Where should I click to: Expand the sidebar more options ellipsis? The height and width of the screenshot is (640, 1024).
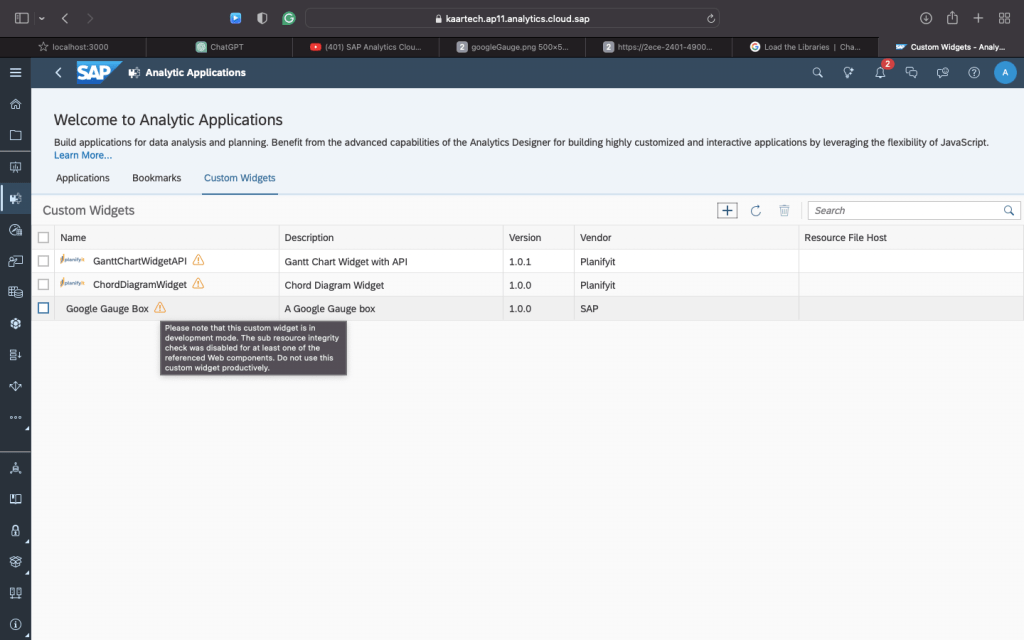[x=16, y=417]
